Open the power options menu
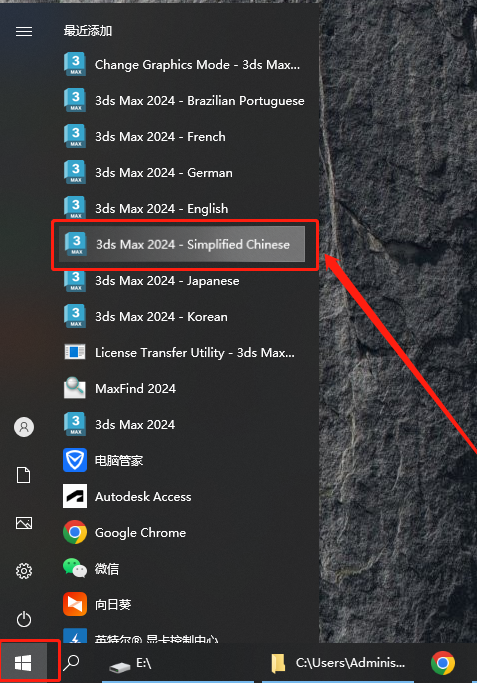Viewport: 477px width, 685px height. pos(24,619)
